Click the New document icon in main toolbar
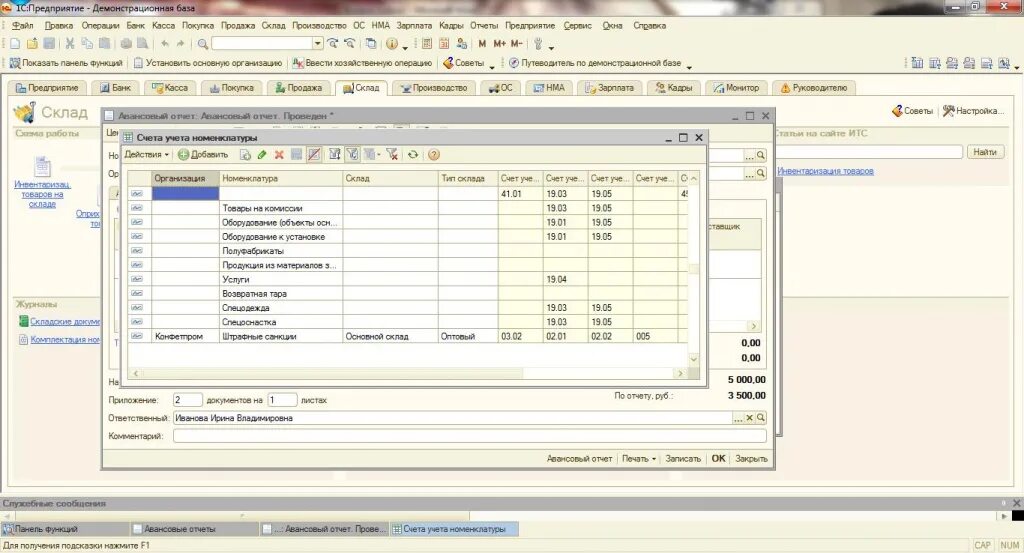The width and height of the screenshot is (1024, 553). 15,44
